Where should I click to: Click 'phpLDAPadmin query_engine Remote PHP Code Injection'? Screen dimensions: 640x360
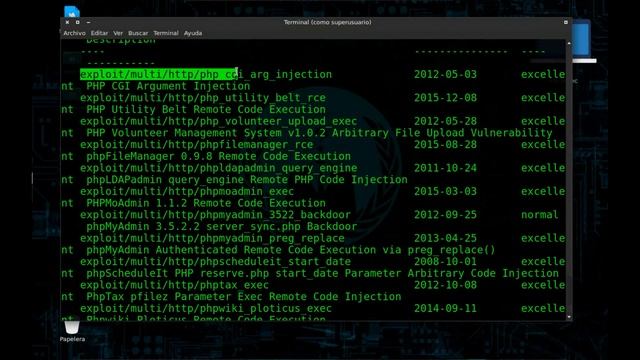point(247,180)
